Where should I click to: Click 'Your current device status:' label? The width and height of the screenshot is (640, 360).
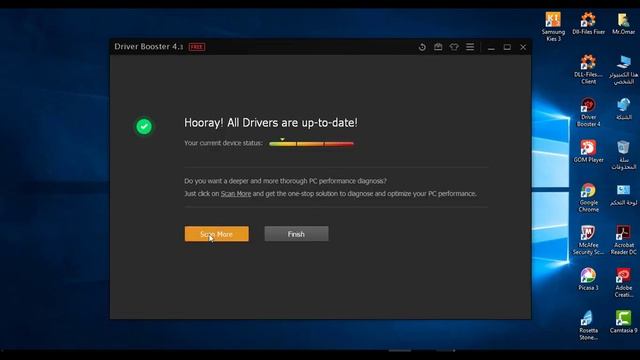click(223, 143)
